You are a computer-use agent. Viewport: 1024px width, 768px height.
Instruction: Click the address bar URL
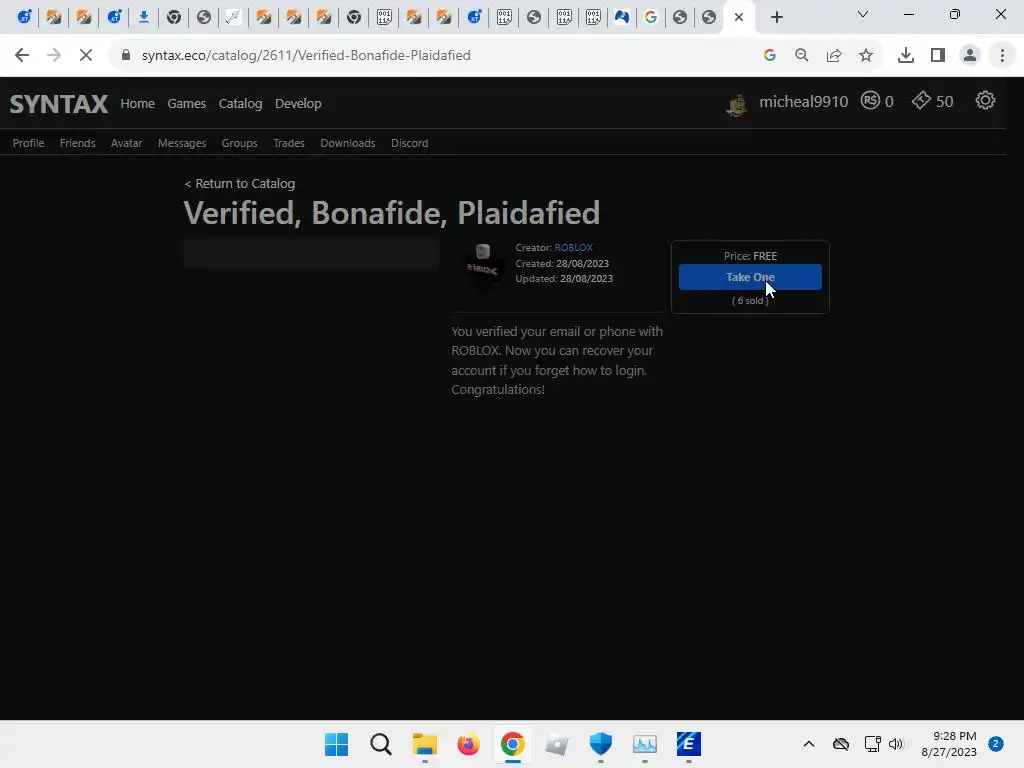[x=306, y=56]
